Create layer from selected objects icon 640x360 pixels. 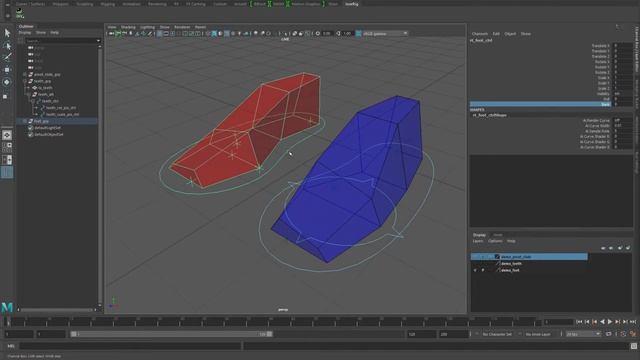(628, 248)
